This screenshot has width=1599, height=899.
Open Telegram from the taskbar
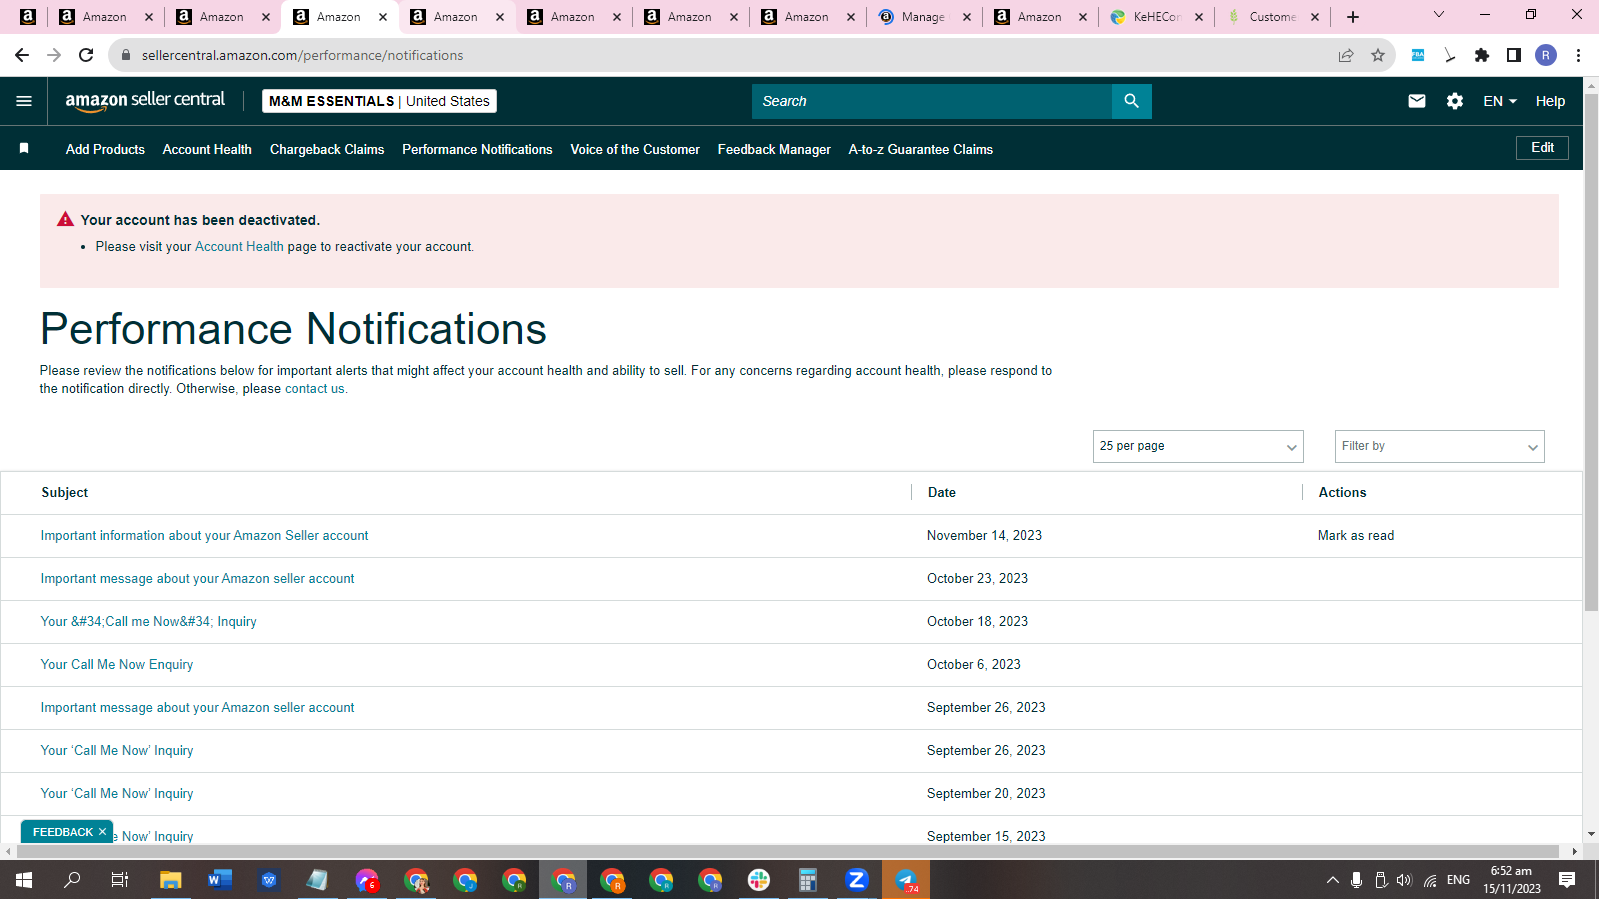(906, 880)
